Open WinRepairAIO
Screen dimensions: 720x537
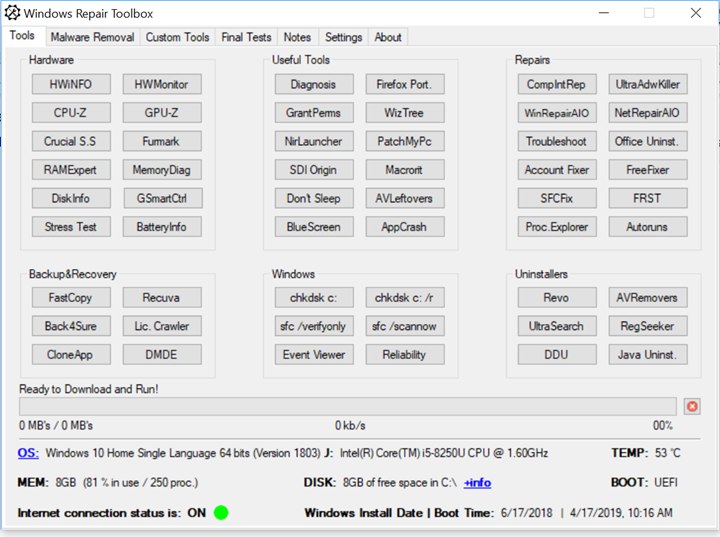[557, 113]
